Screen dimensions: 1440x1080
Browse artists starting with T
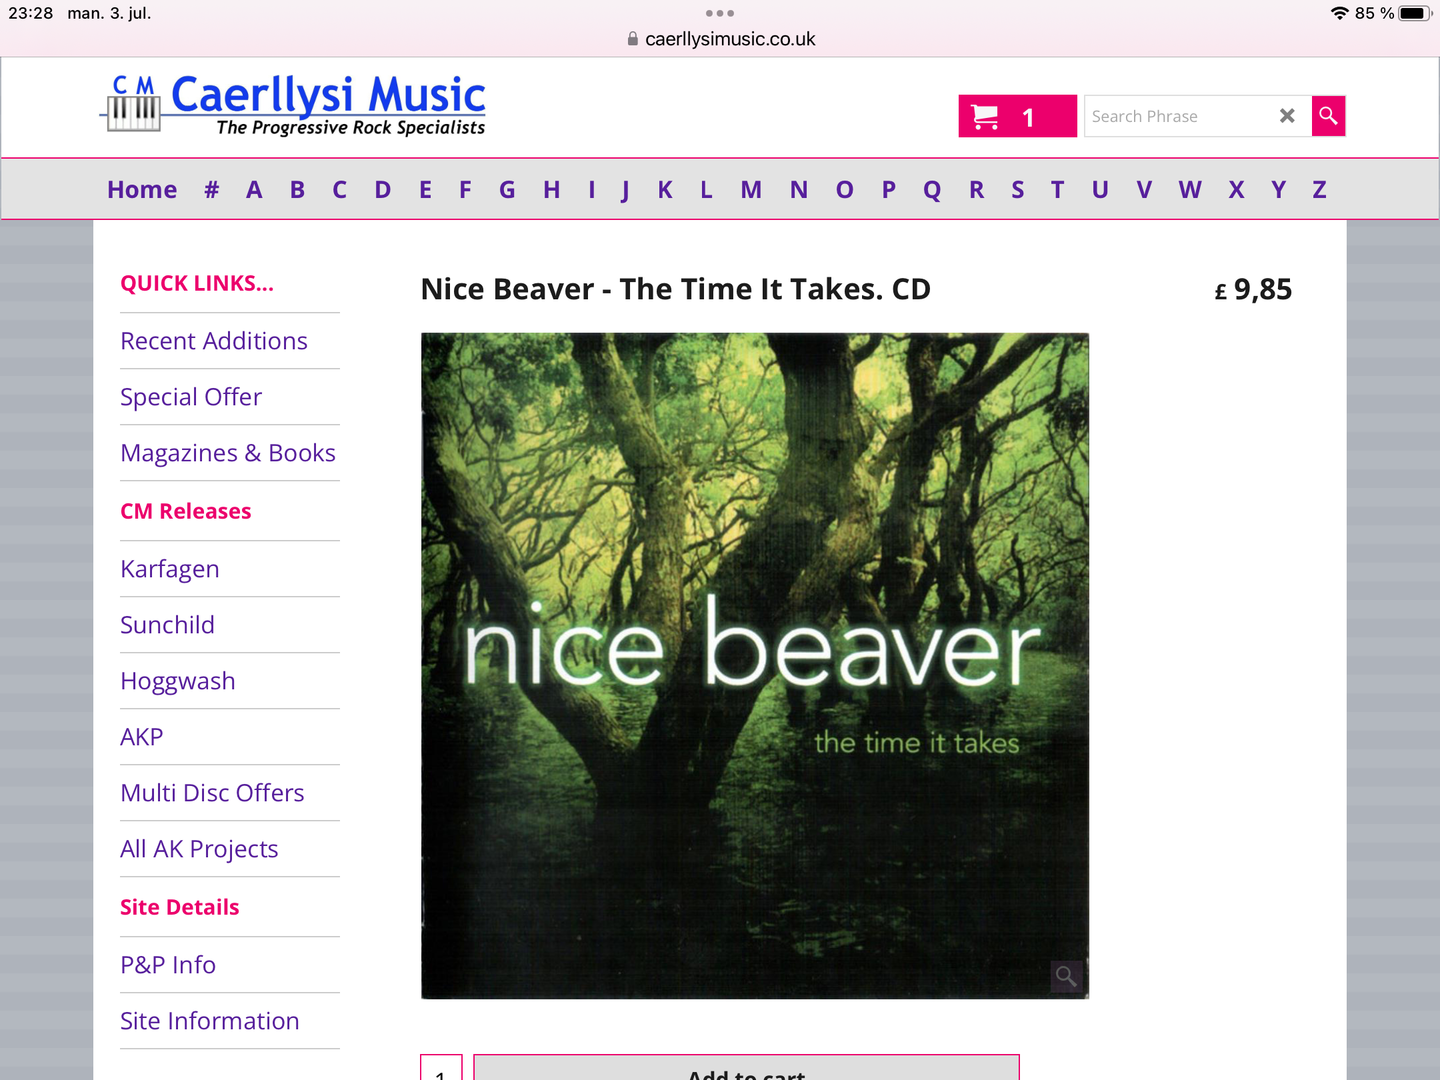[1058, 190]
